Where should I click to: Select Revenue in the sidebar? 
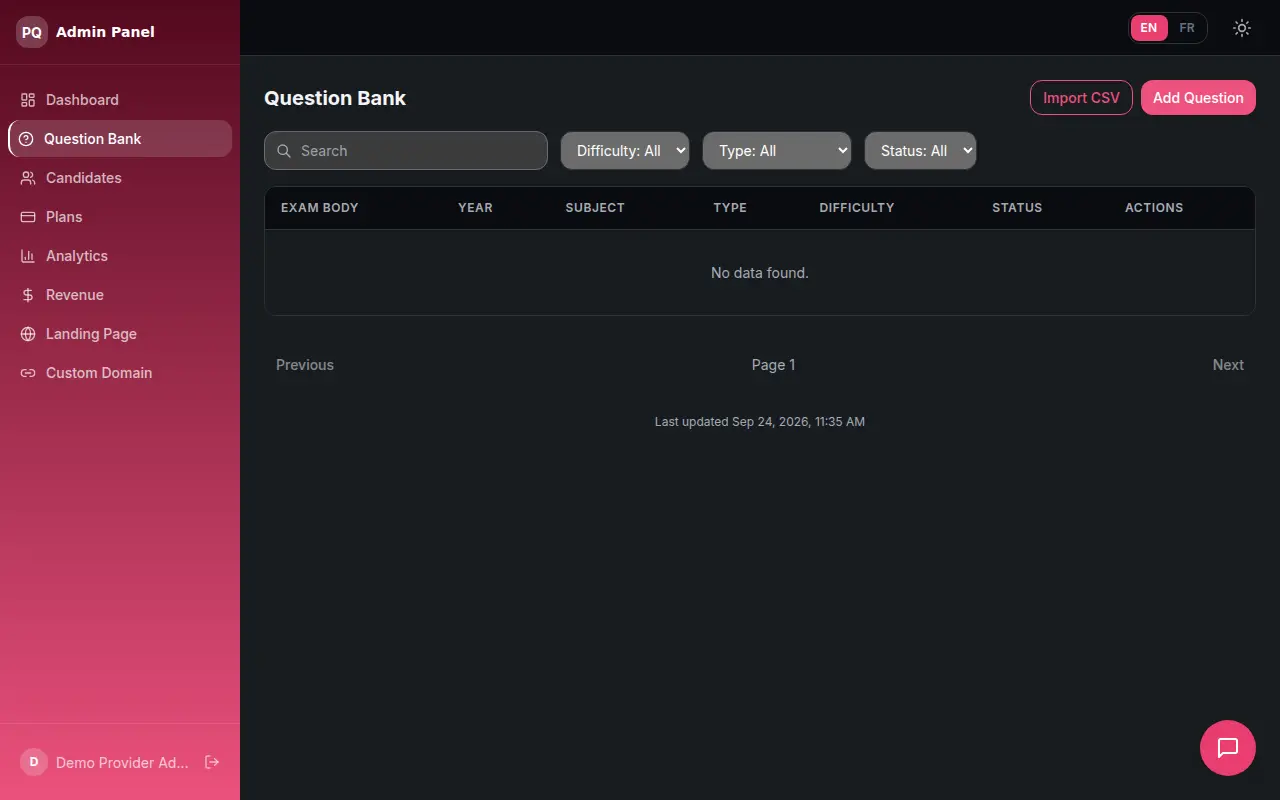[120, 295]
